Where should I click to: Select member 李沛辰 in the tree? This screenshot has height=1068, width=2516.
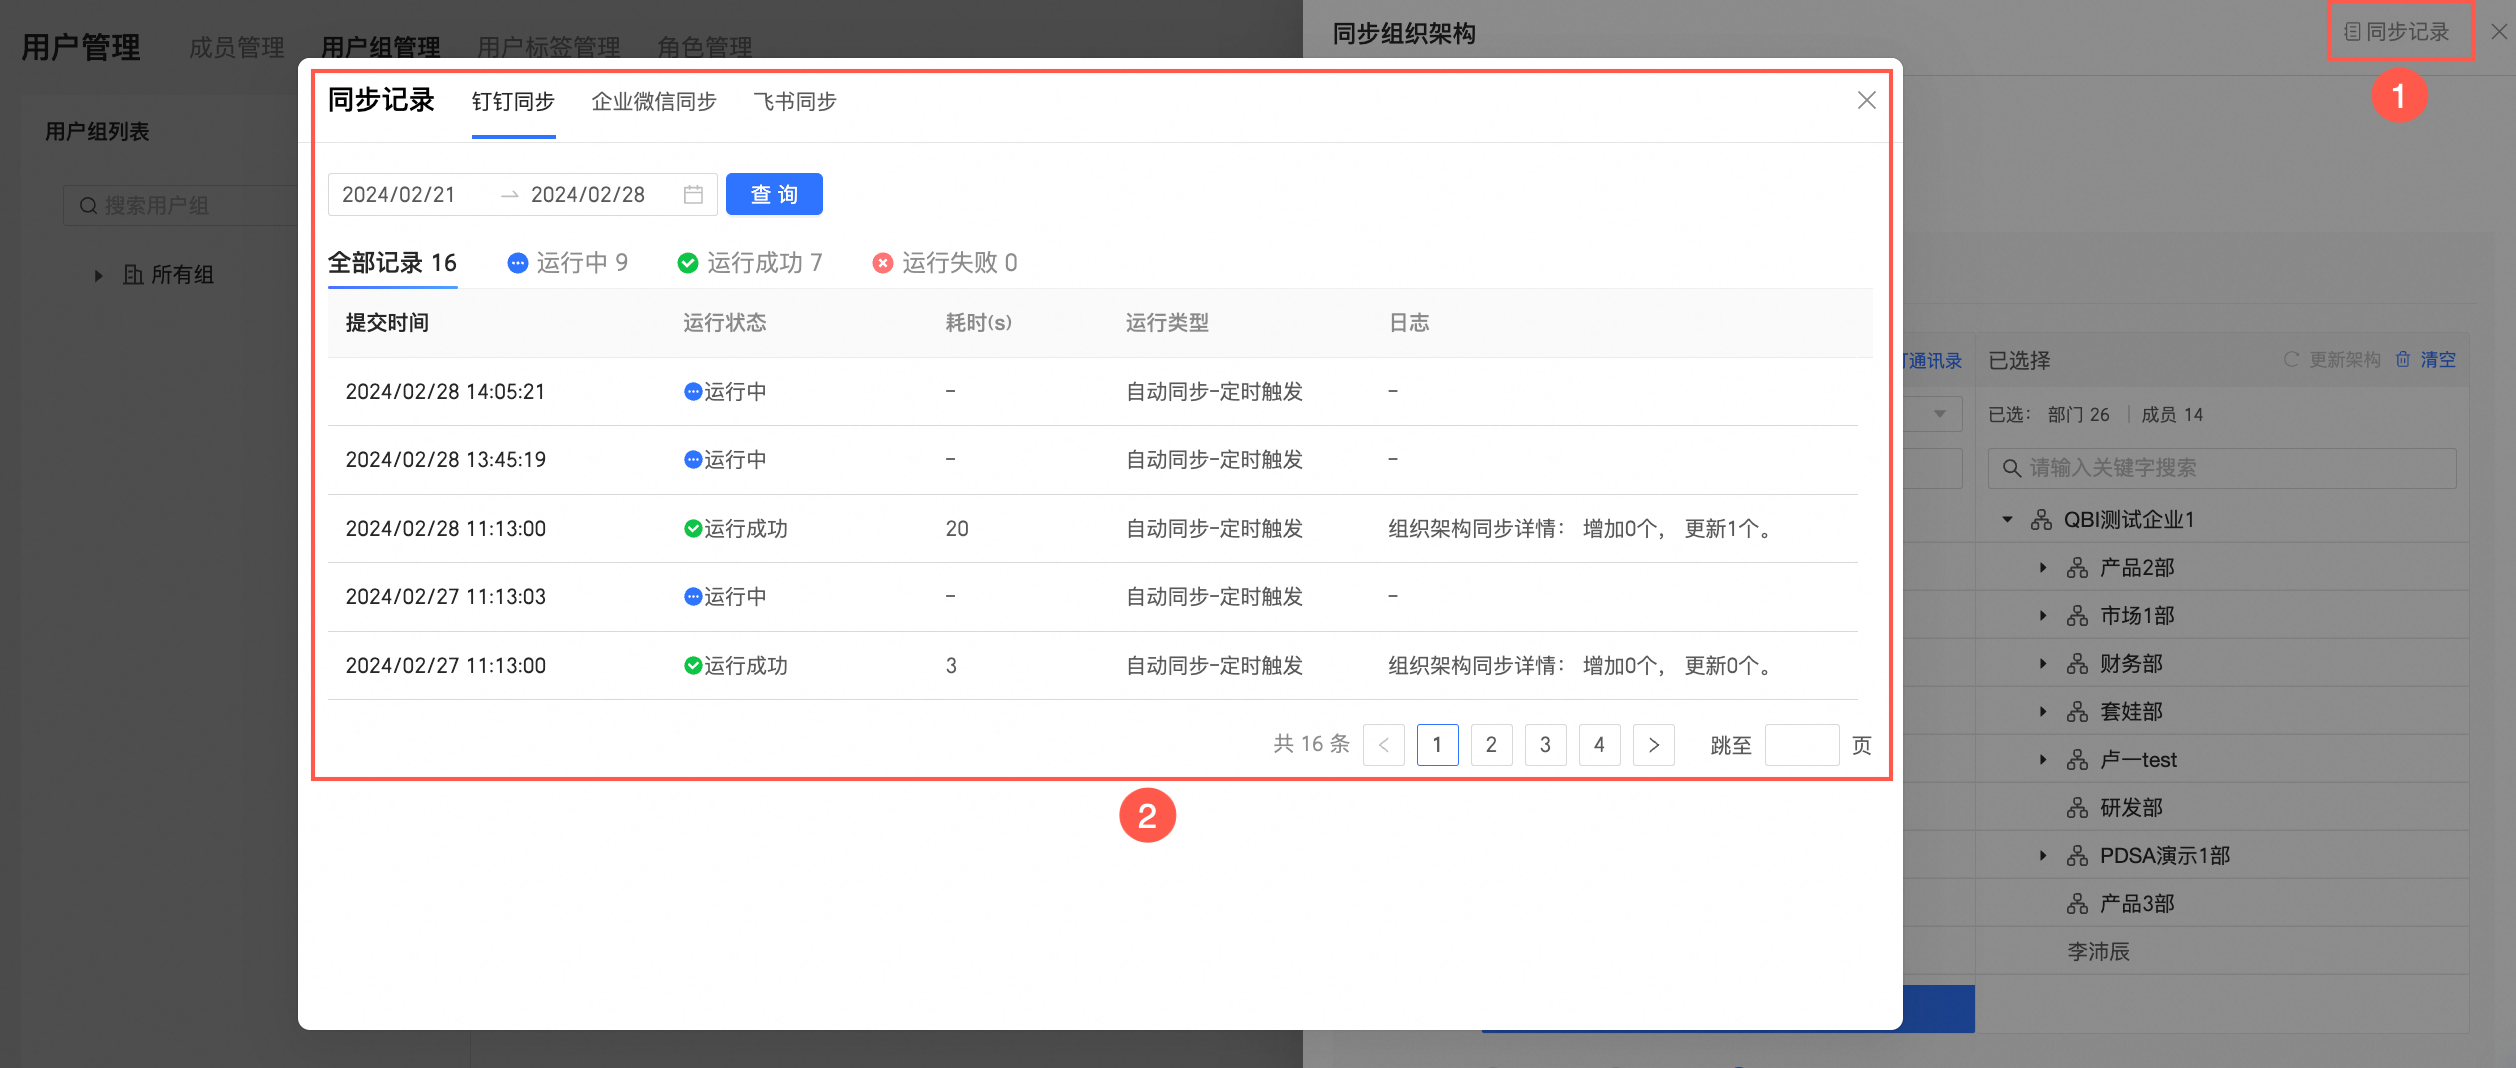coord(2098,952)
